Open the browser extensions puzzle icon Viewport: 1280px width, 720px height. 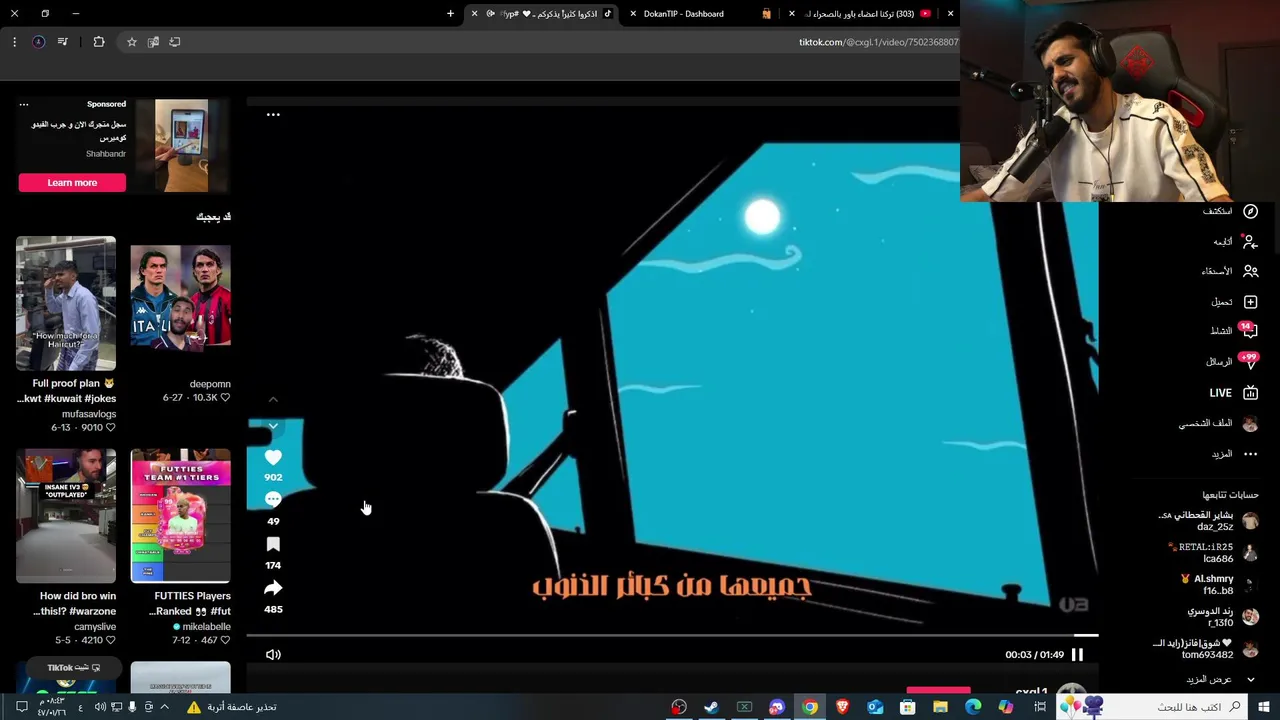click(98, 42)
